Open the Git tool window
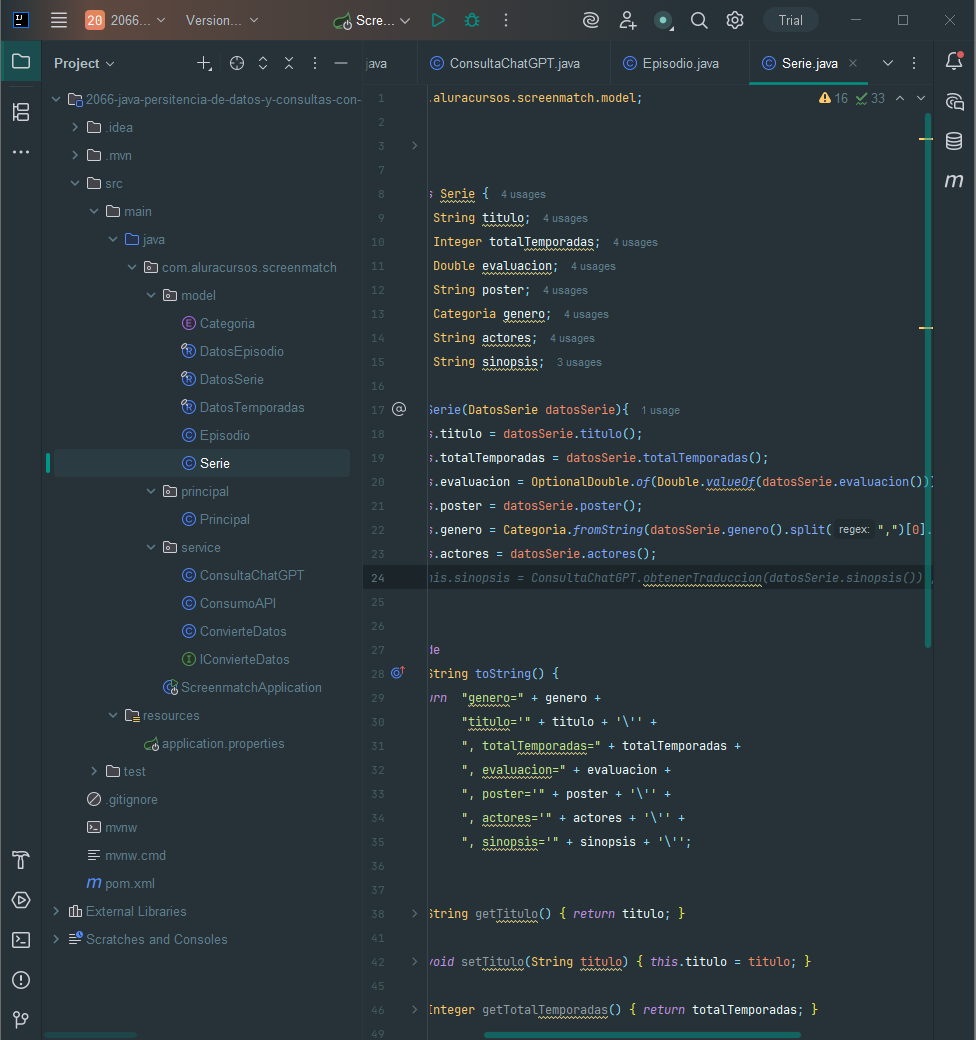This screenshot has height=1040, width=976. click(x=21, y=1019)
